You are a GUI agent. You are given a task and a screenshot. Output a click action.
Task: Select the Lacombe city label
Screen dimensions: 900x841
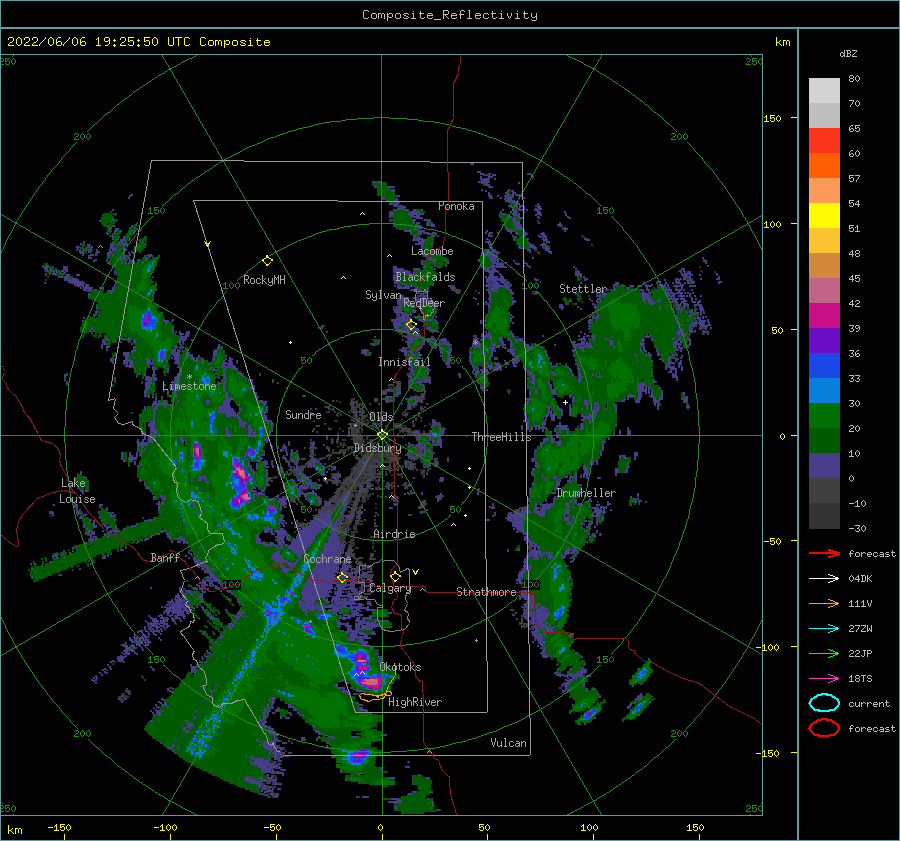point(432,251)
